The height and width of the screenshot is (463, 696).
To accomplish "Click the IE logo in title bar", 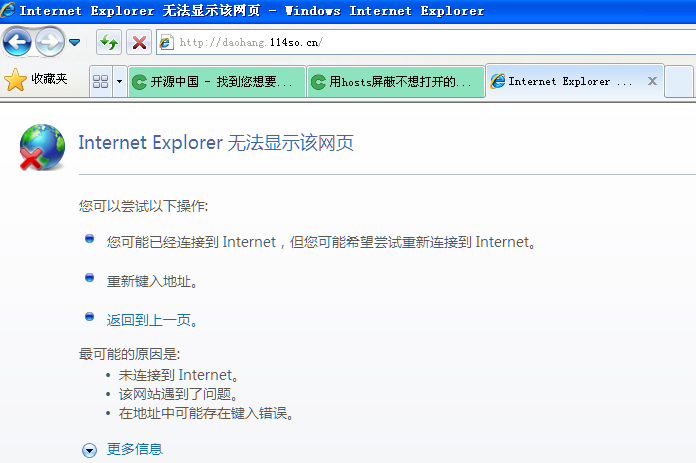I will (8, 10).
